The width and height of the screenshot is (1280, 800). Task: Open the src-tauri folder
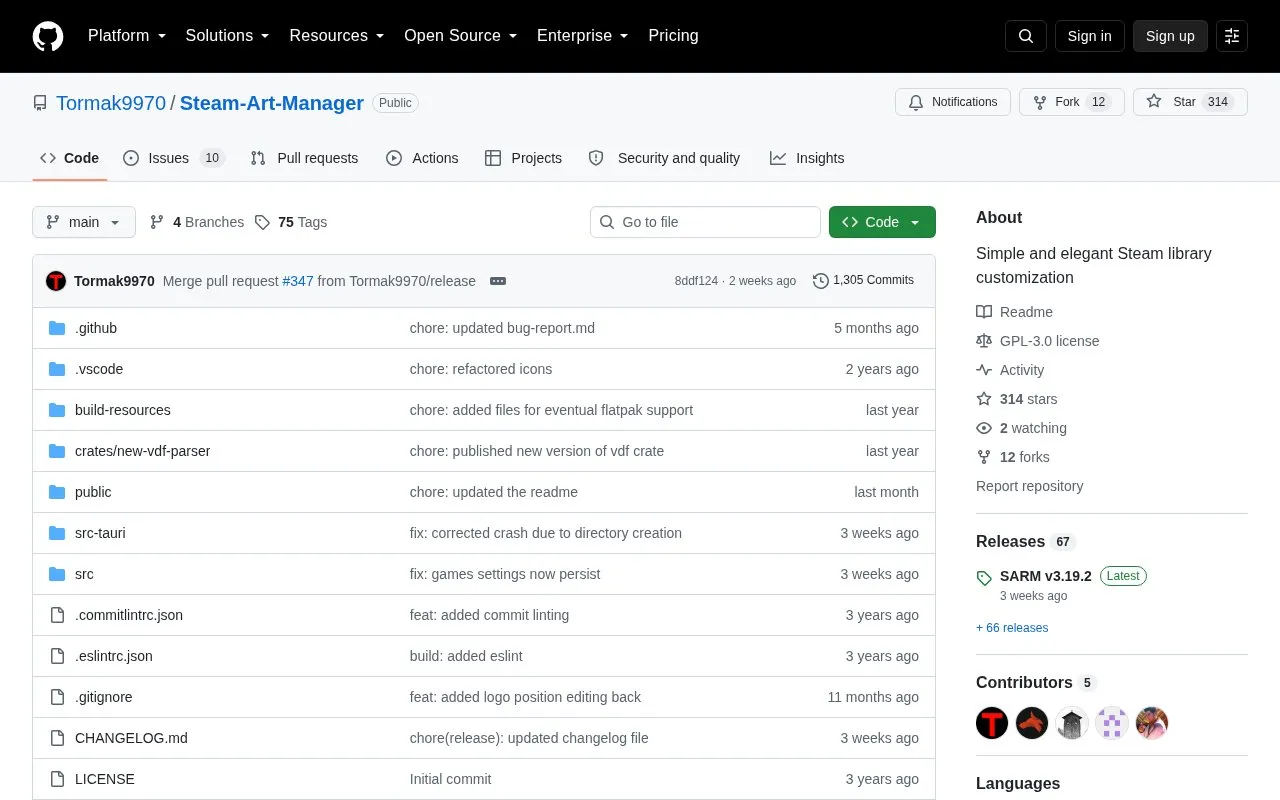[100, 533]
